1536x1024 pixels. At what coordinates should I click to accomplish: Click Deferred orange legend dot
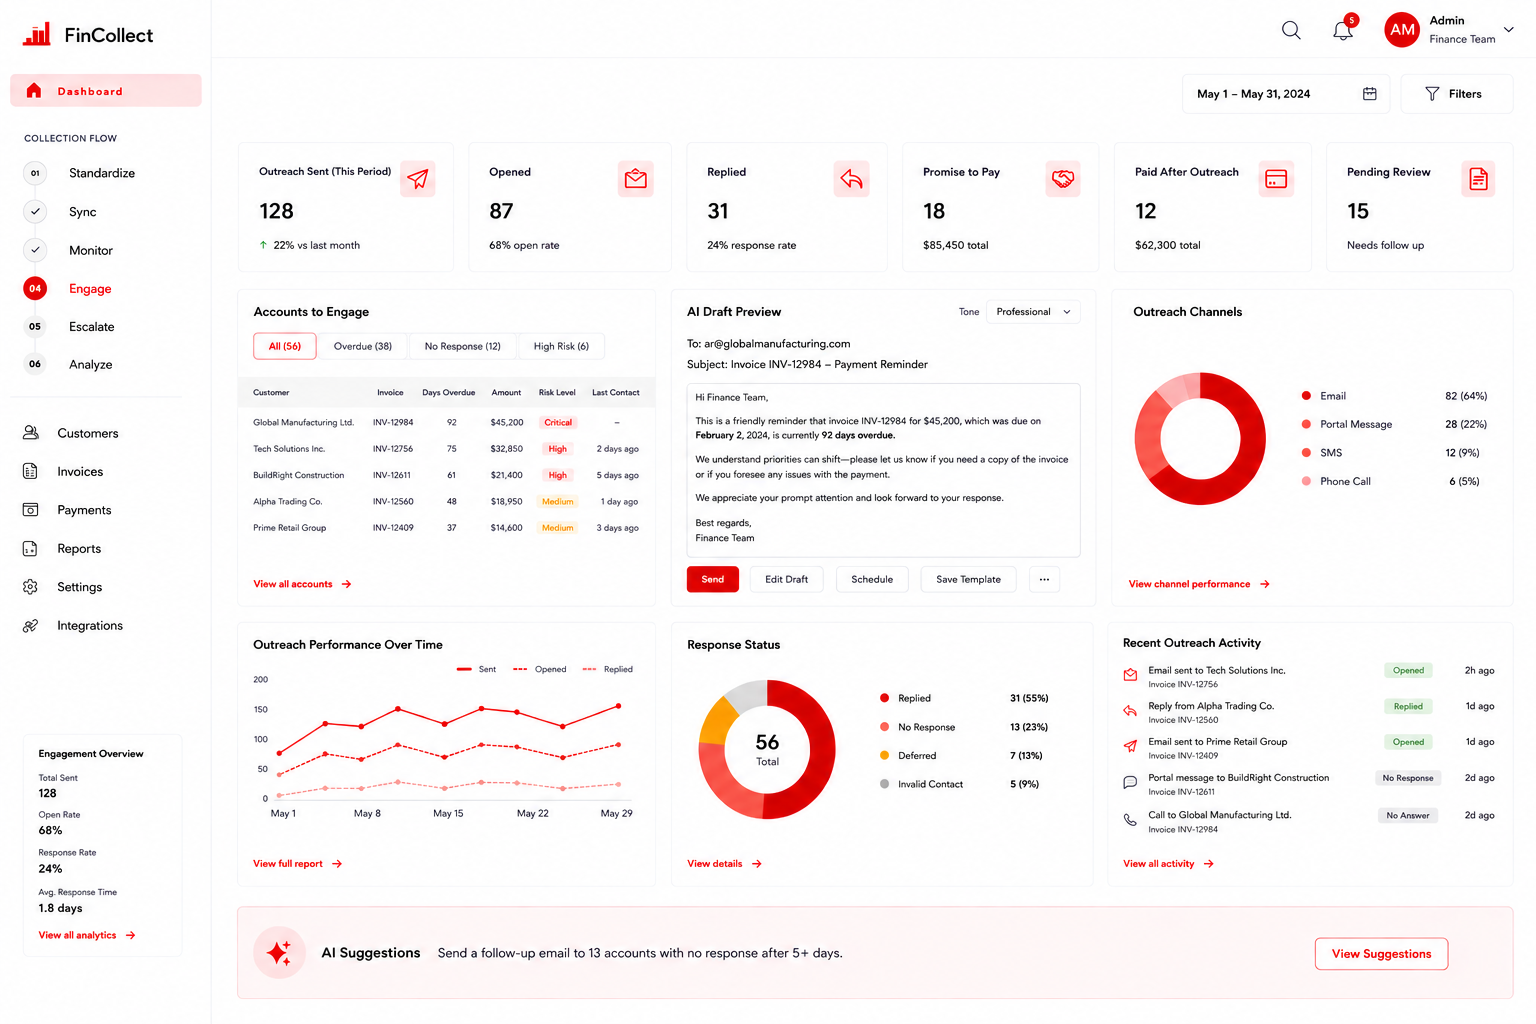[884, 755]
